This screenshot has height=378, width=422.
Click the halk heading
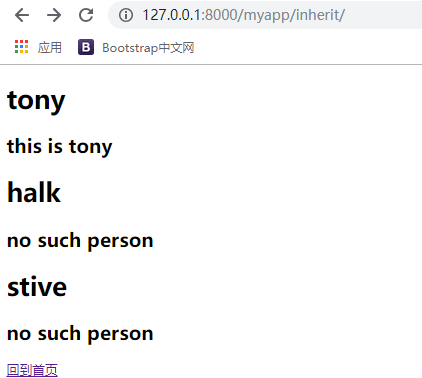click(34, 192)
